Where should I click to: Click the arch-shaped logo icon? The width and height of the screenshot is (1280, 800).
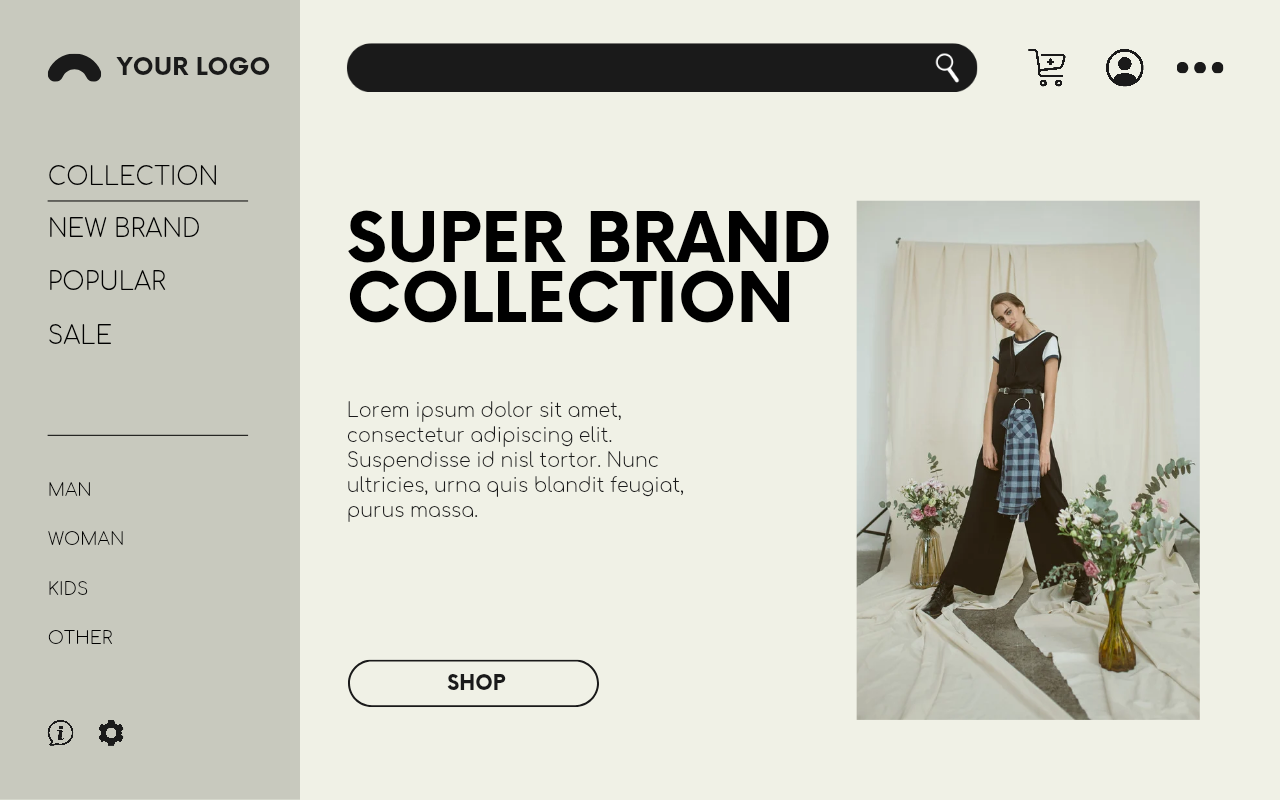[x=74, y=68]
